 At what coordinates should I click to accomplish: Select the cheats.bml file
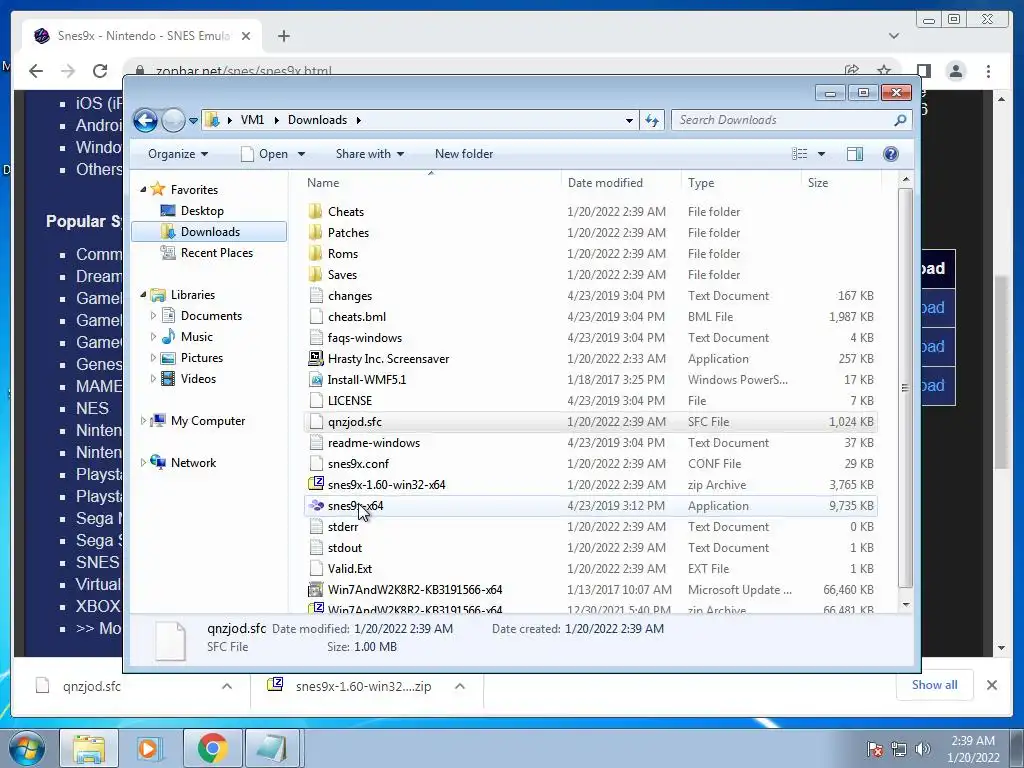(x=357, y=317)
